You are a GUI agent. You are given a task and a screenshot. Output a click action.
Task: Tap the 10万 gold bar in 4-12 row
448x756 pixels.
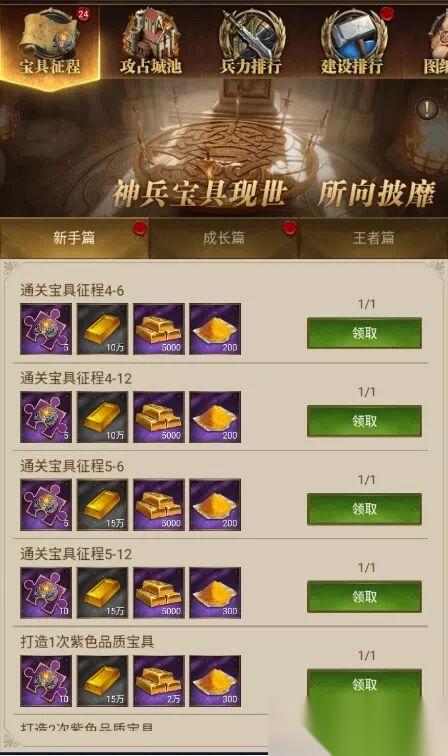pos(102,417)
